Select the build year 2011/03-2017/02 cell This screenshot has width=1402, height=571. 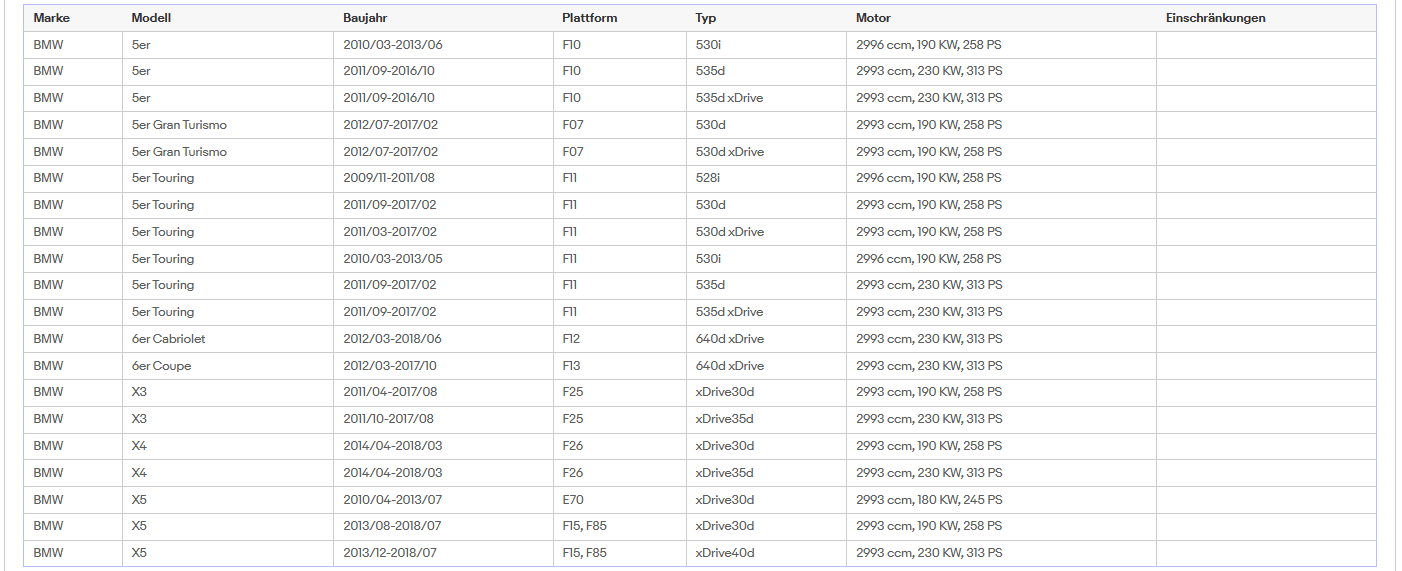pyautogui.click(x=443, y=232)
